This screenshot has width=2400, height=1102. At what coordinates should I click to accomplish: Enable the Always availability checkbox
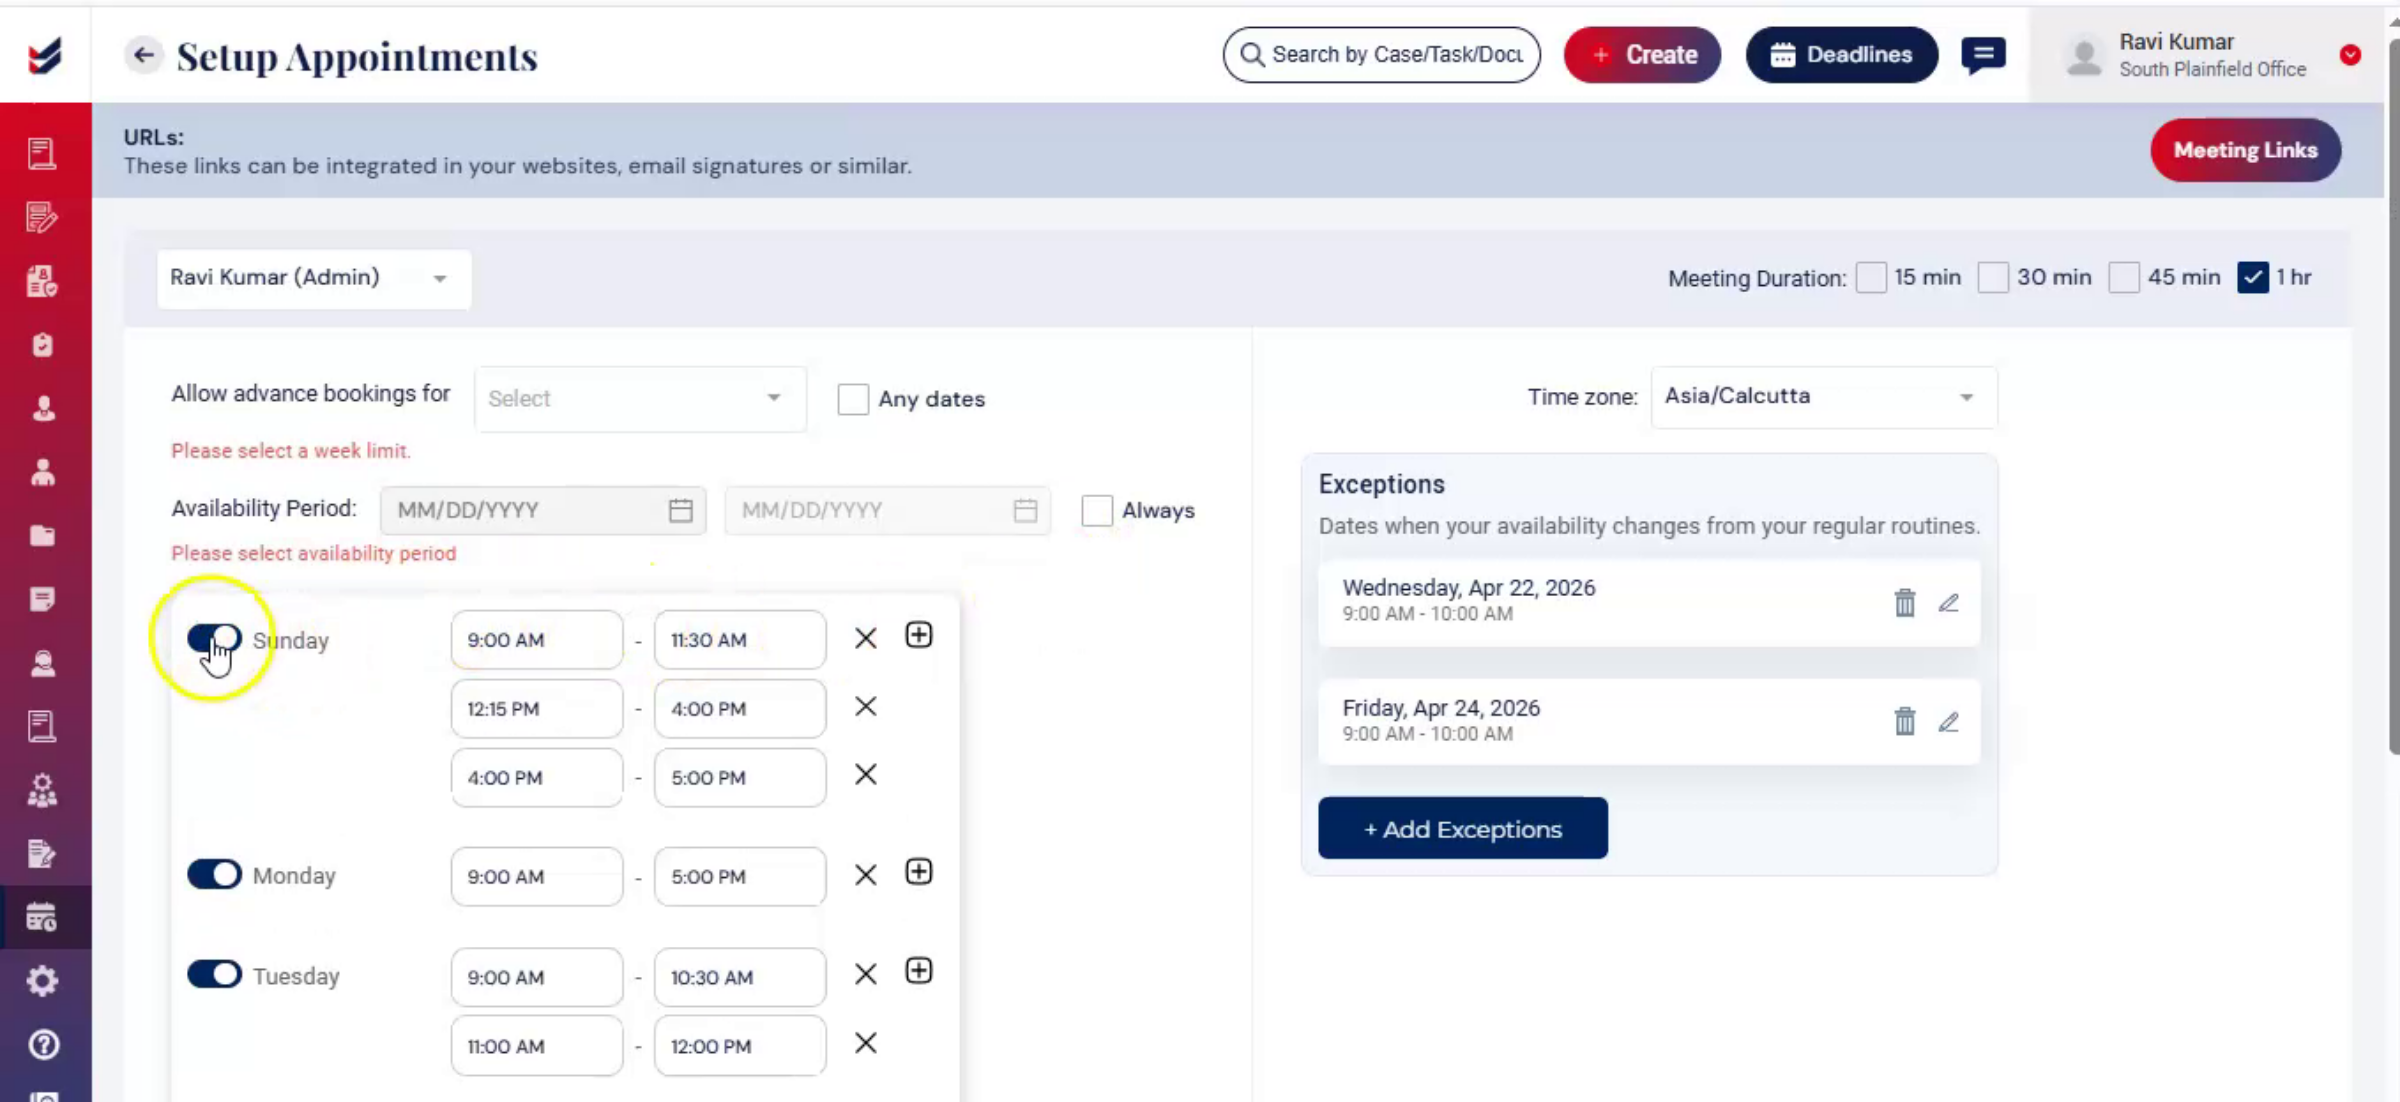pos(1097,510)
